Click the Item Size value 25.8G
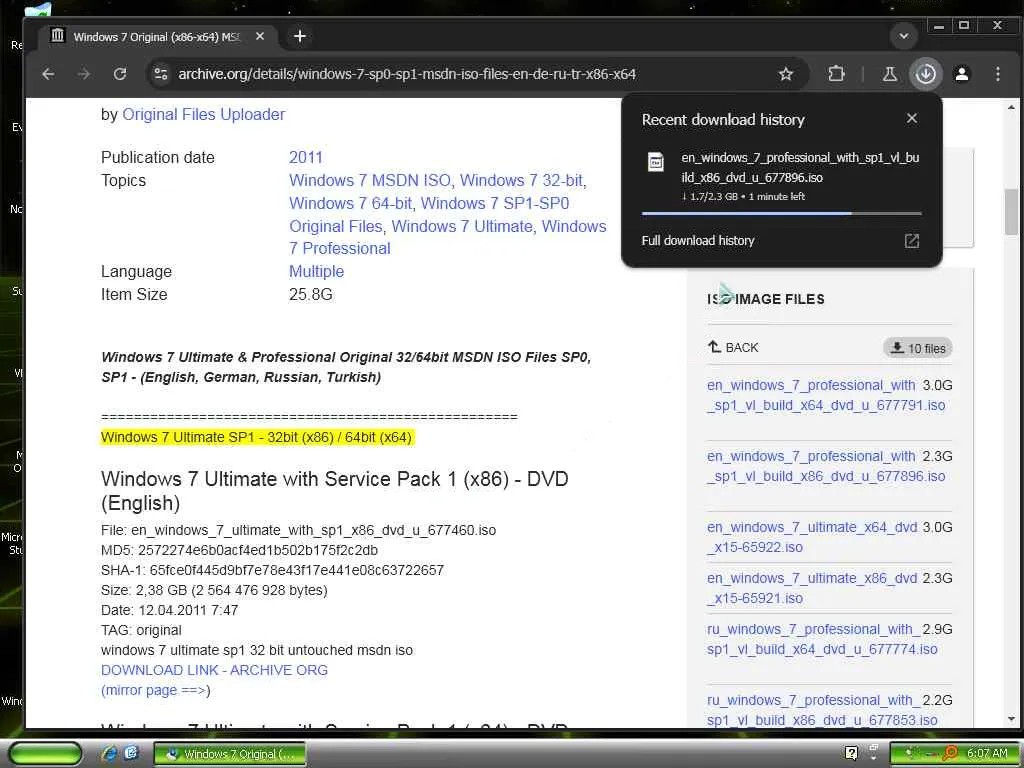 coord(310,295)
